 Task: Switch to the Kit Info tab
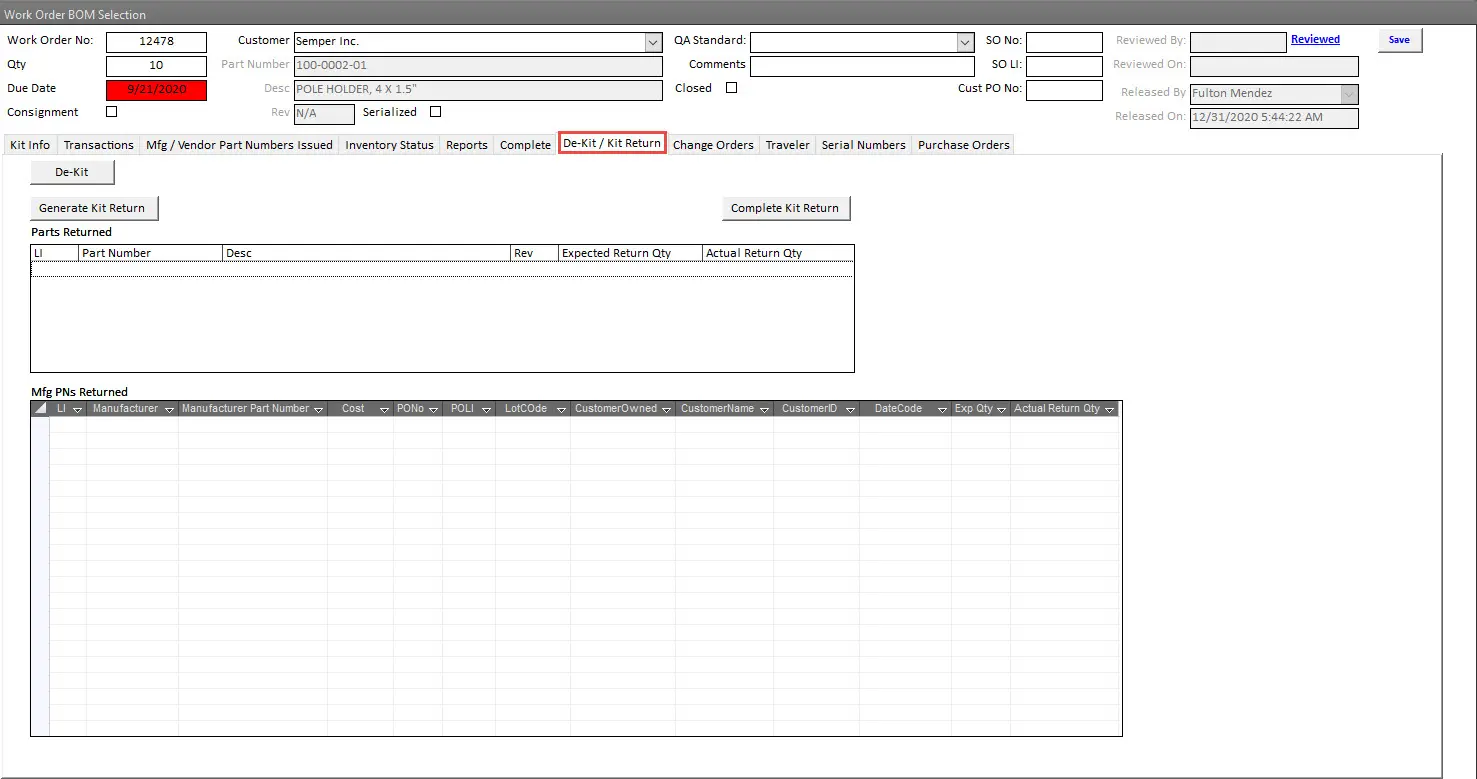30,145
